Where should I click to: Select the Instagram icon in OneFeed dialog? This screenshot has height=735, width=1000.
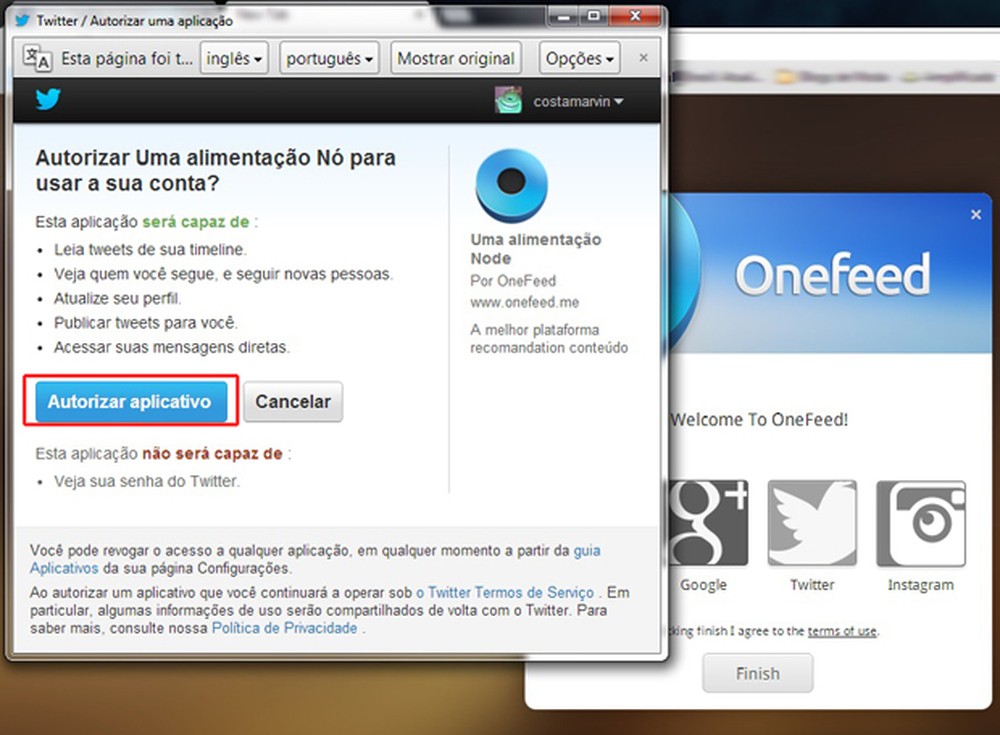920,522
